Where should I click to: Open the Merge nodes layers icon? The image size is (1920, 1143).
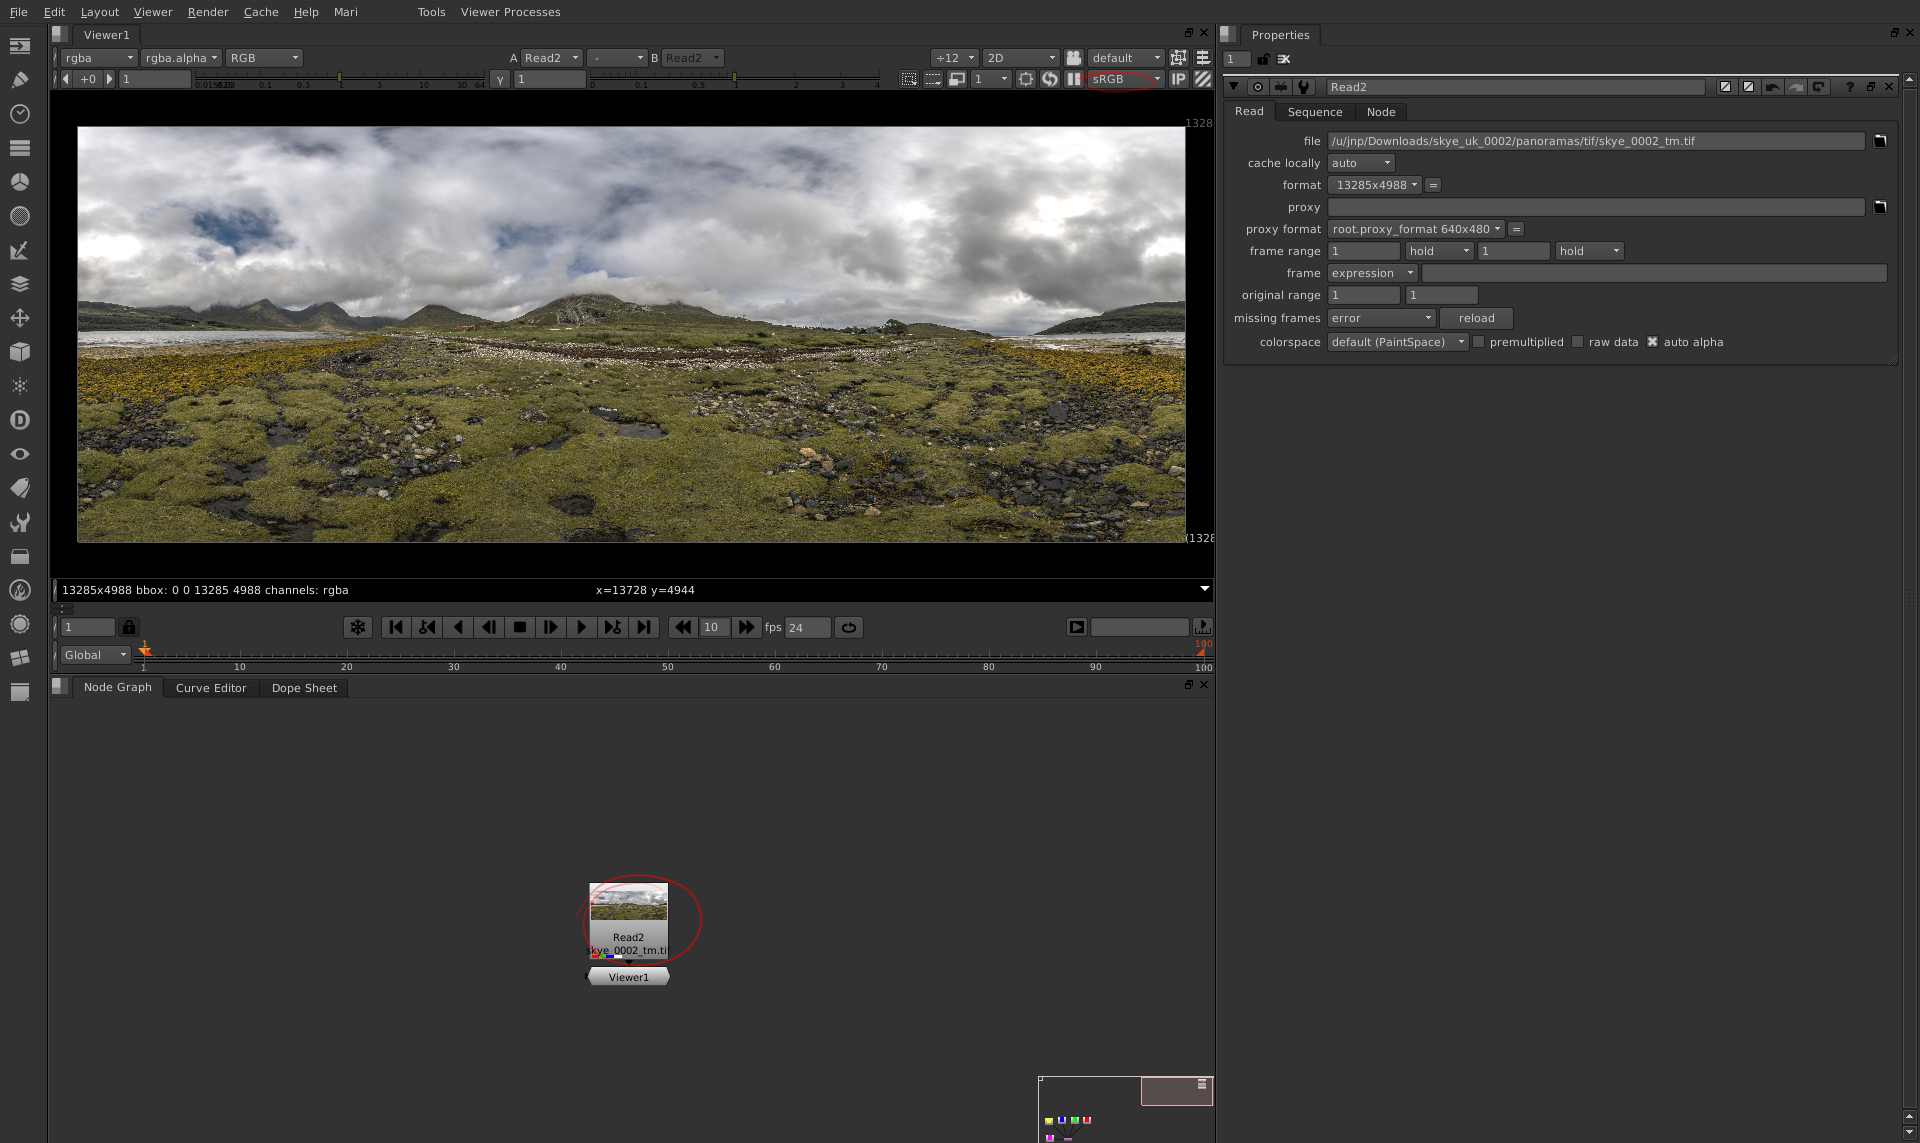click(x=19, y=284)
